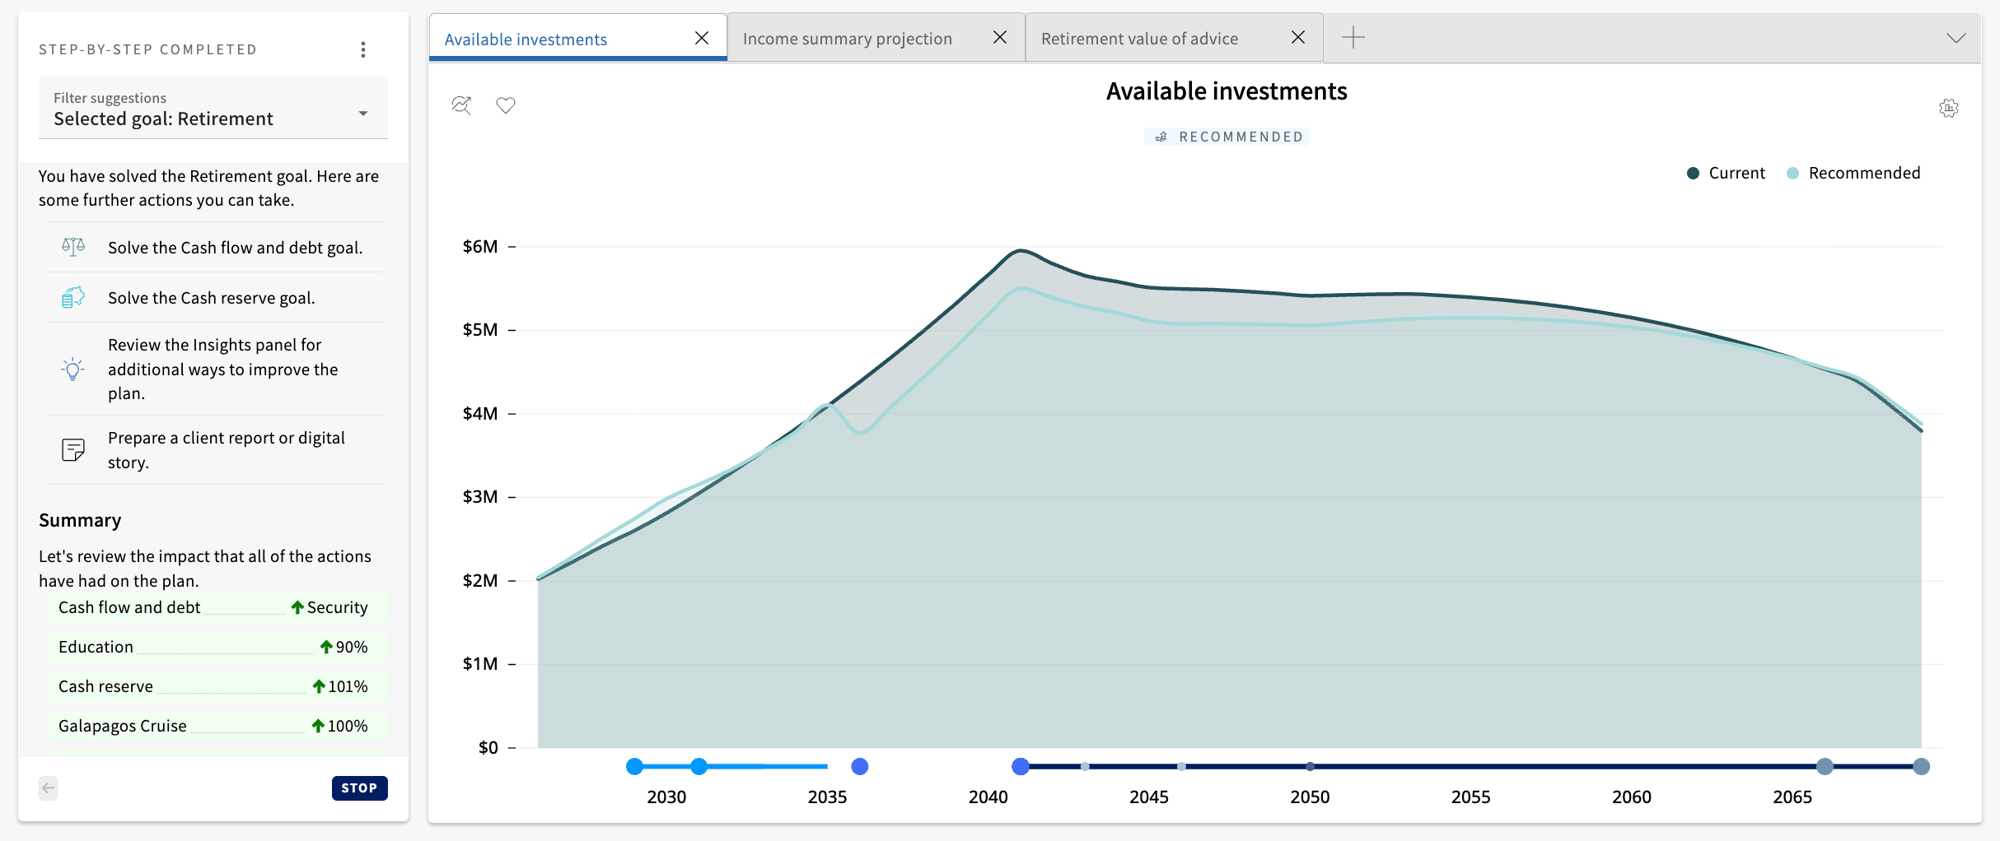Open the step-by-step three-dot options menu
This screenshot has height=841, width=2000.
coord(363,50)
